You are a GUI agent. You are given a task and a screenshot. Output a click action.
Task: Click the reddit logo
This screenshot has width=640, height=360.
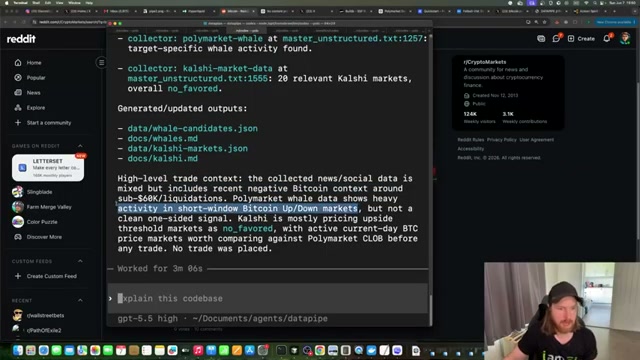tap(21, 39)
